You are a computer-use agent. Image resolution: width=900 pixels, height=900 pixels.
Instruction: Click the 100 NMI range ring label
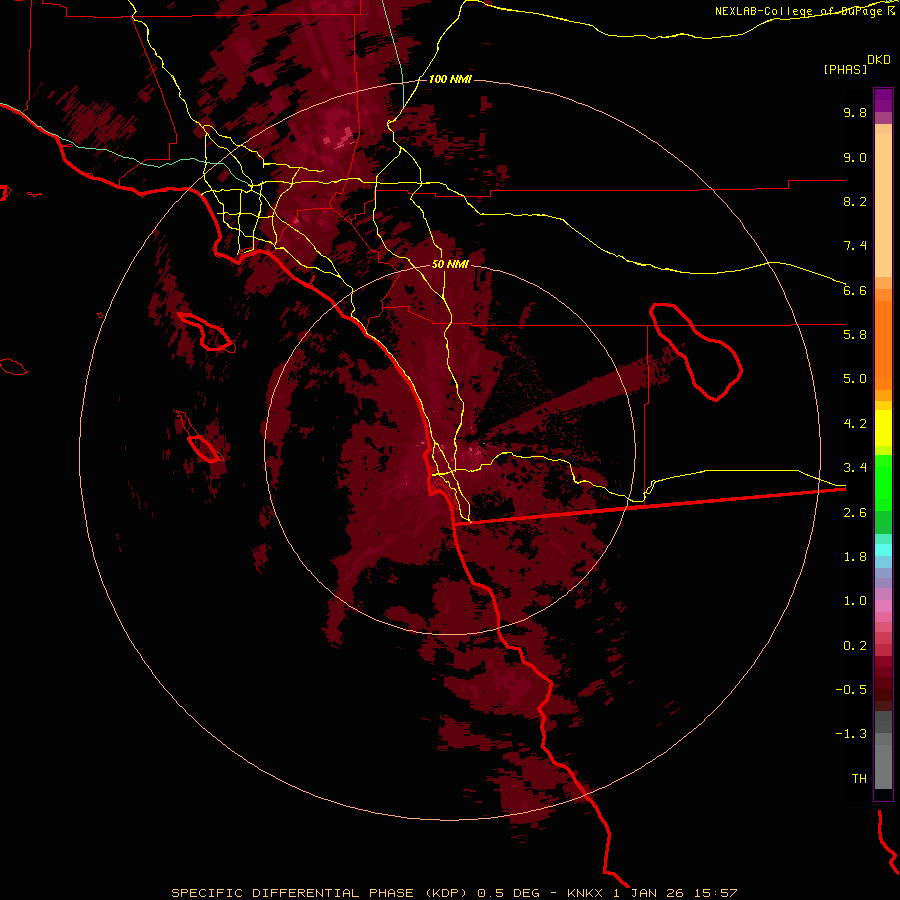[x=450, y=79]
